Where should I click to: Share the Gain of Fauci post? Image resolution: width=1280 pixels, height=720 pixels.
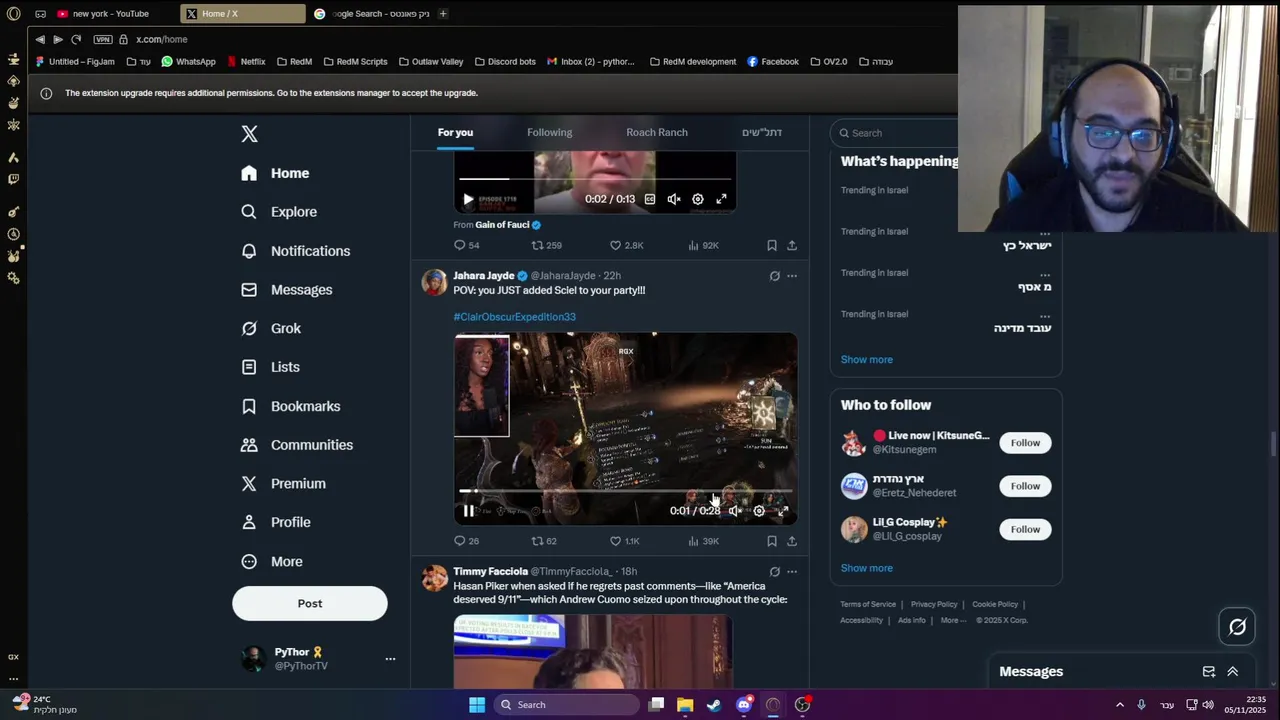pos(792,245)
